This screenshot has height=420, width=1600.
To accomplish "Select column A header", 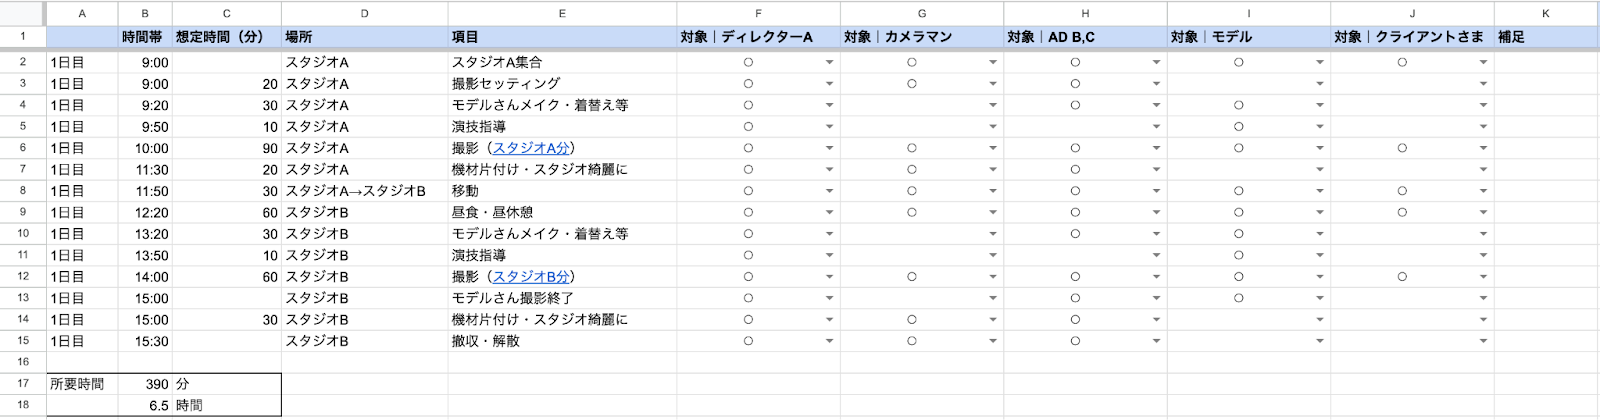I will pos(82,13).
